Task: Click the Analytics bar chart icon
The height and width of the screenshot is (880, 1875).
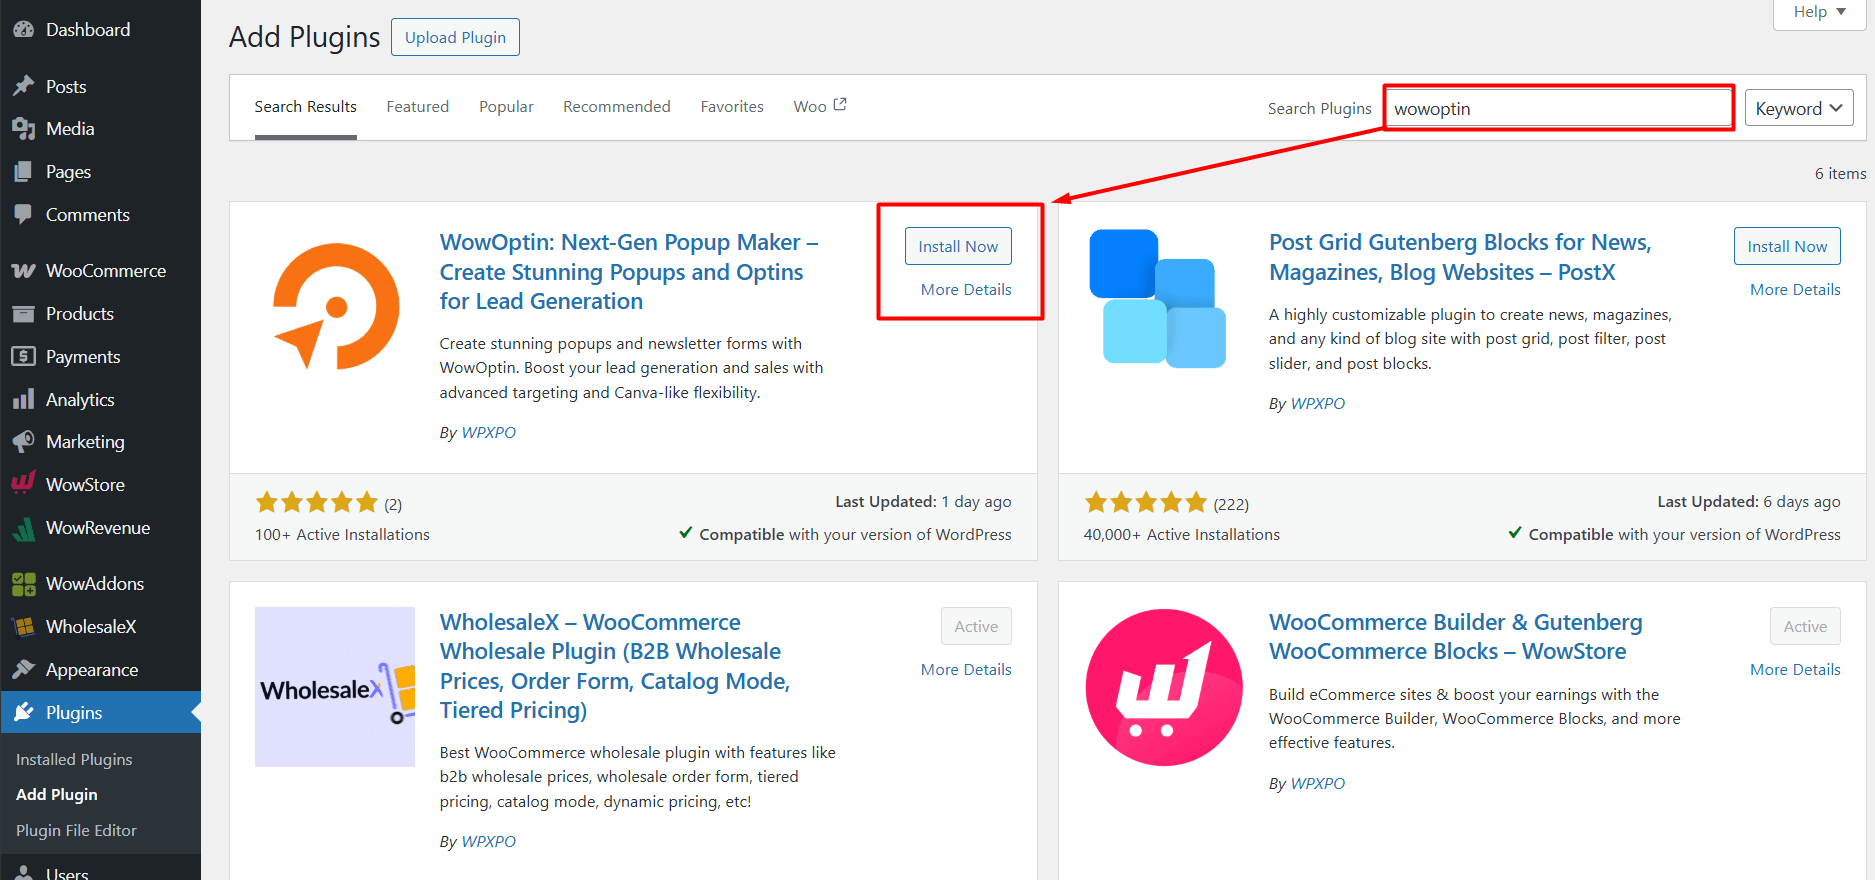Action: click(x=23, y=400)
